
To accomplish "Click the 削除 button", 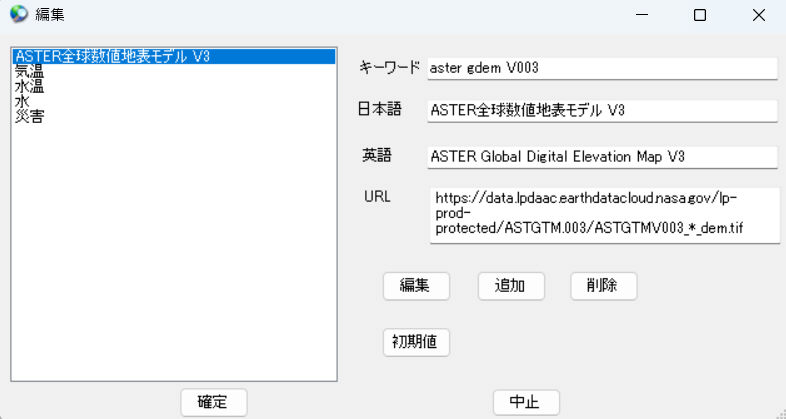I will [x=603, y=285].
